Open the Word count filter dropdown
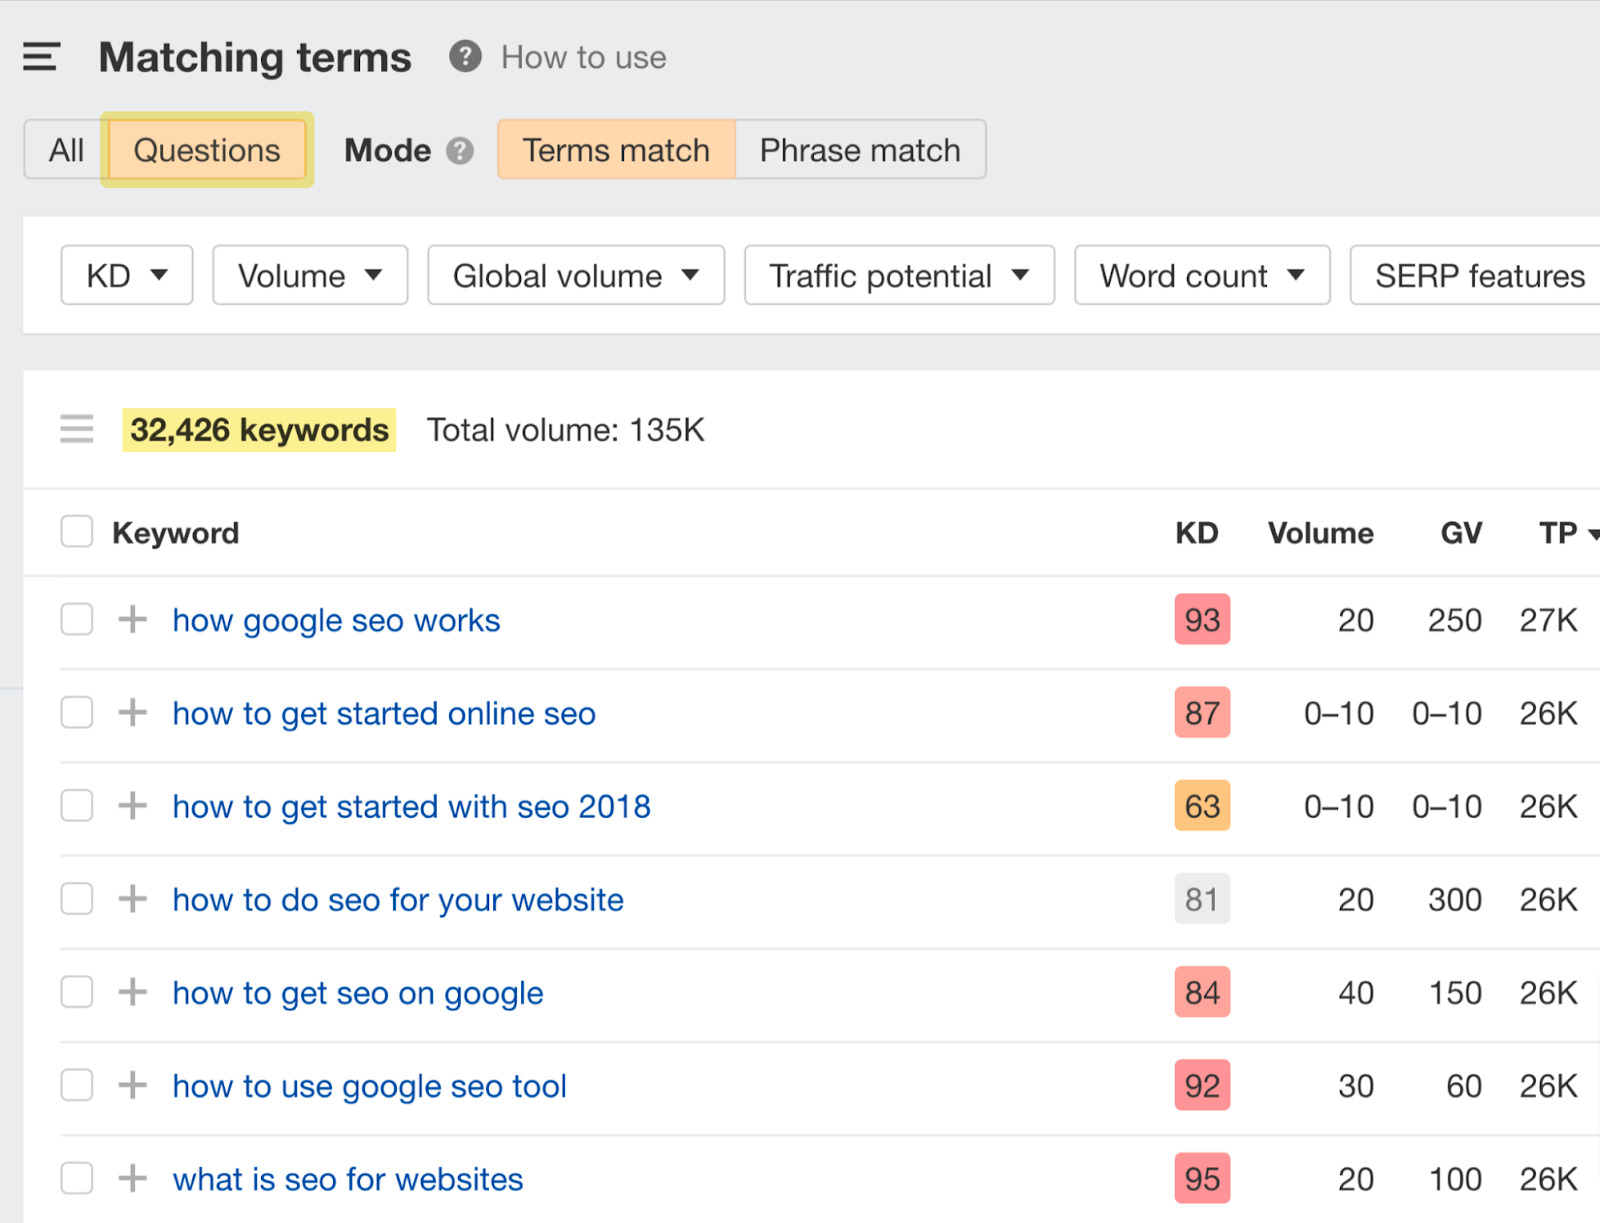This screenshot has height=1223, width=1600. point(1201,275)
